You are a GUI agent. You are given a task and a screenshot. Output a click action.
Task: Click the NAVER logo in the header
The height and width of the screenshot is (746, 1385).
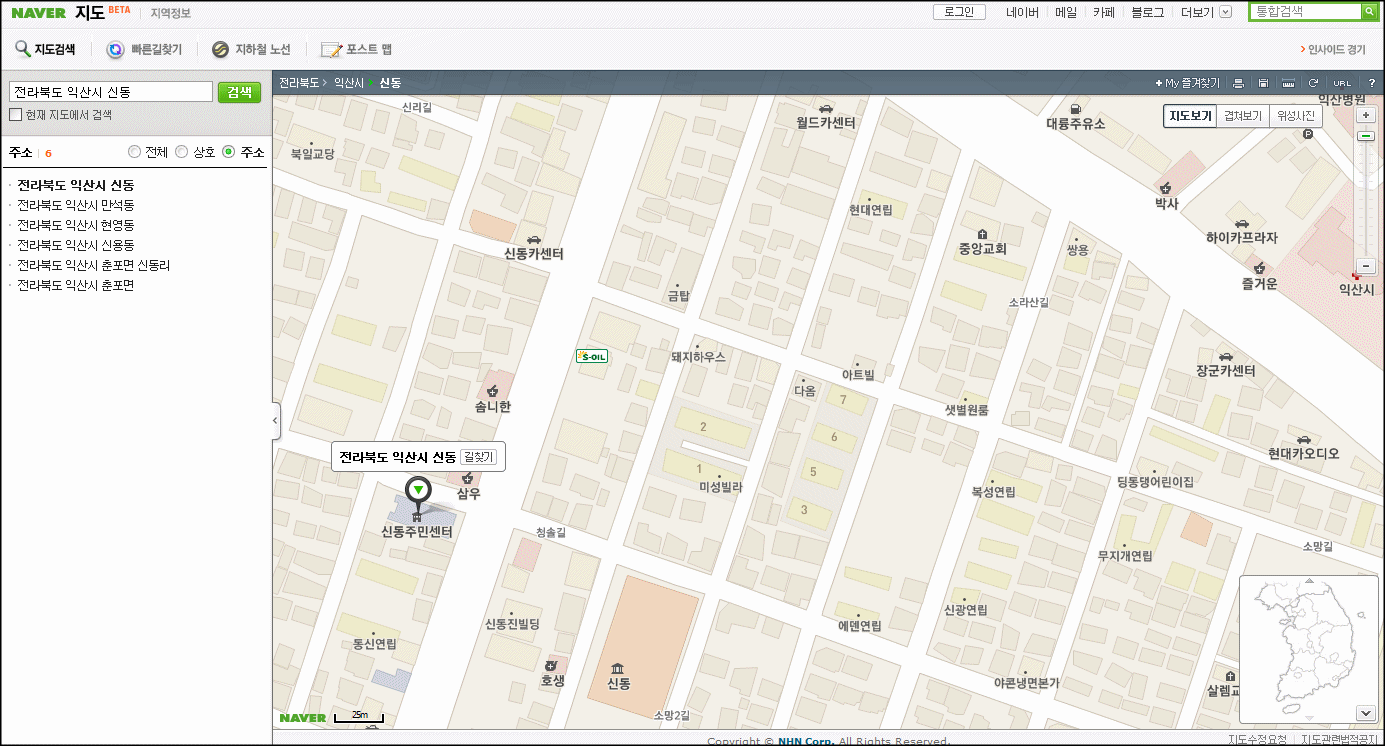coord(39,13)
